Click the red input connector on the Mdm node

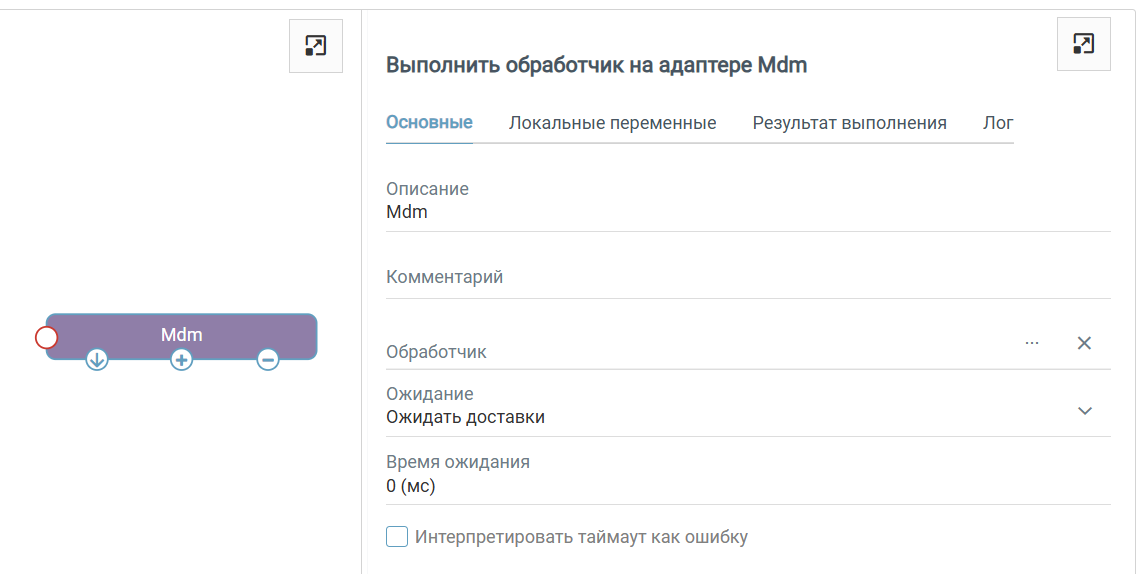pyautogui.click(x=46, y=337)
